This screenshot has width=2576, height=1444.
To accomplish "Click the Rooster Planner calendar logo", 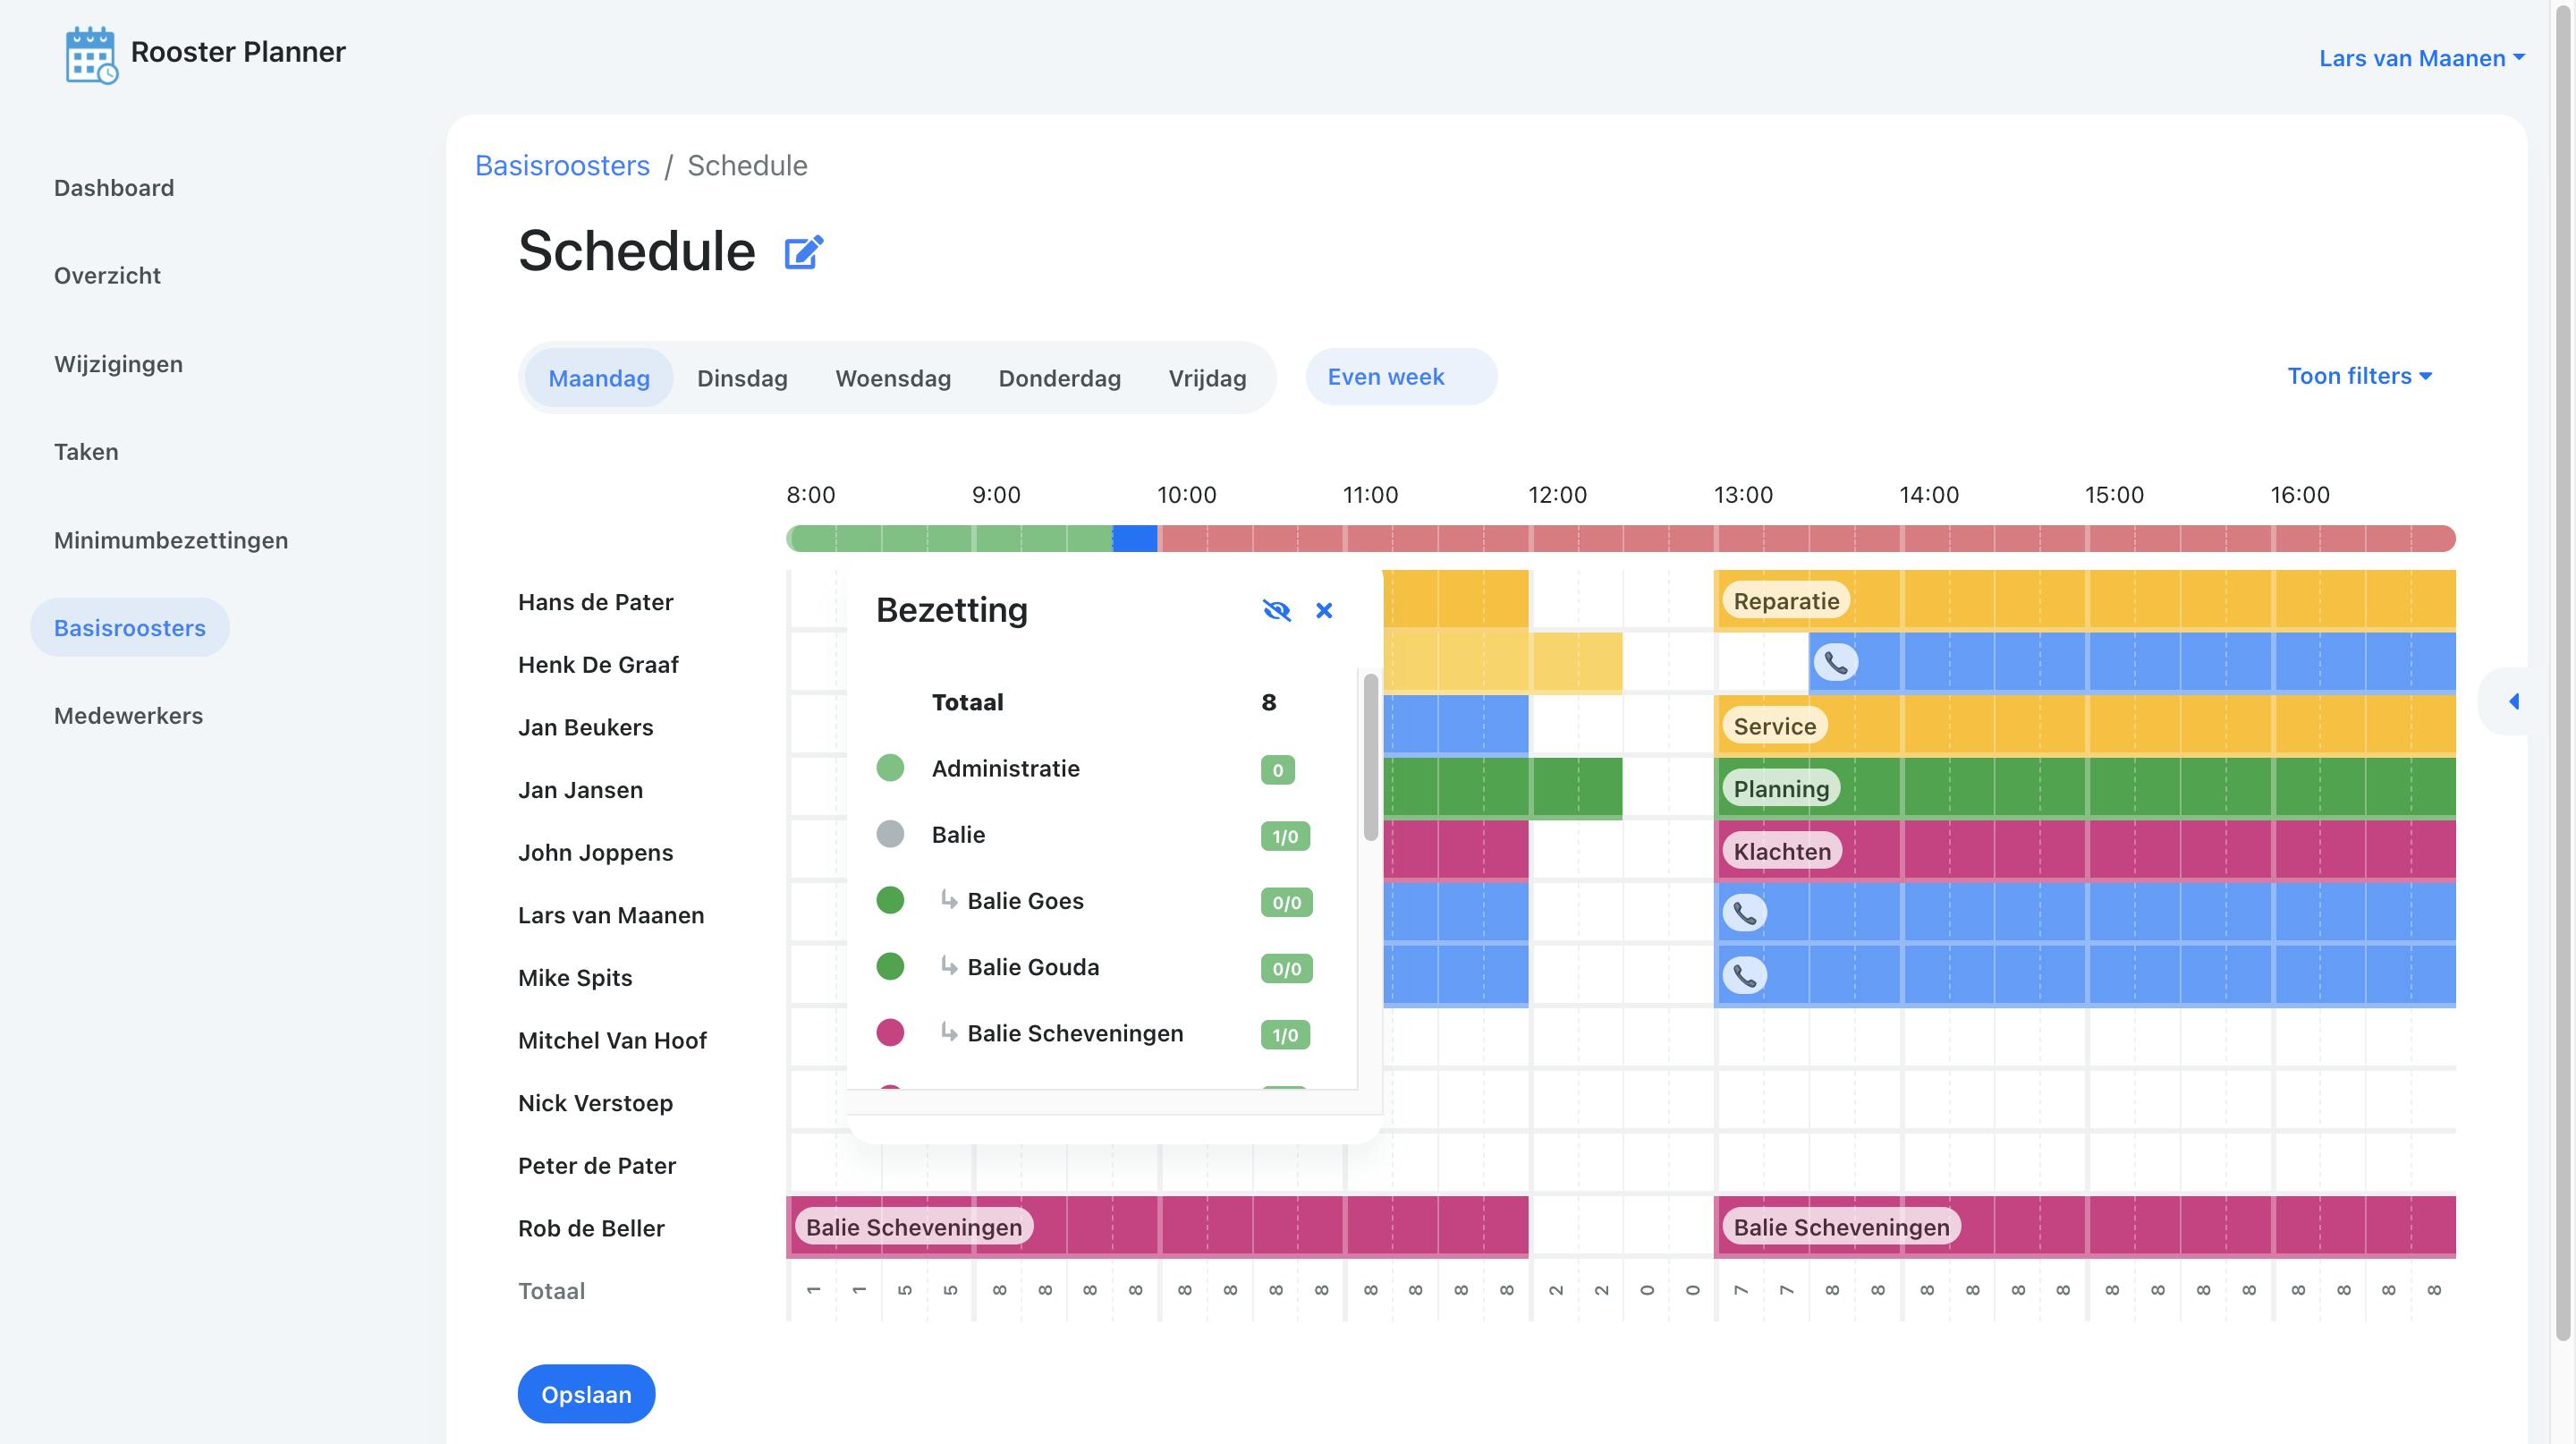I will coord(90,53).
